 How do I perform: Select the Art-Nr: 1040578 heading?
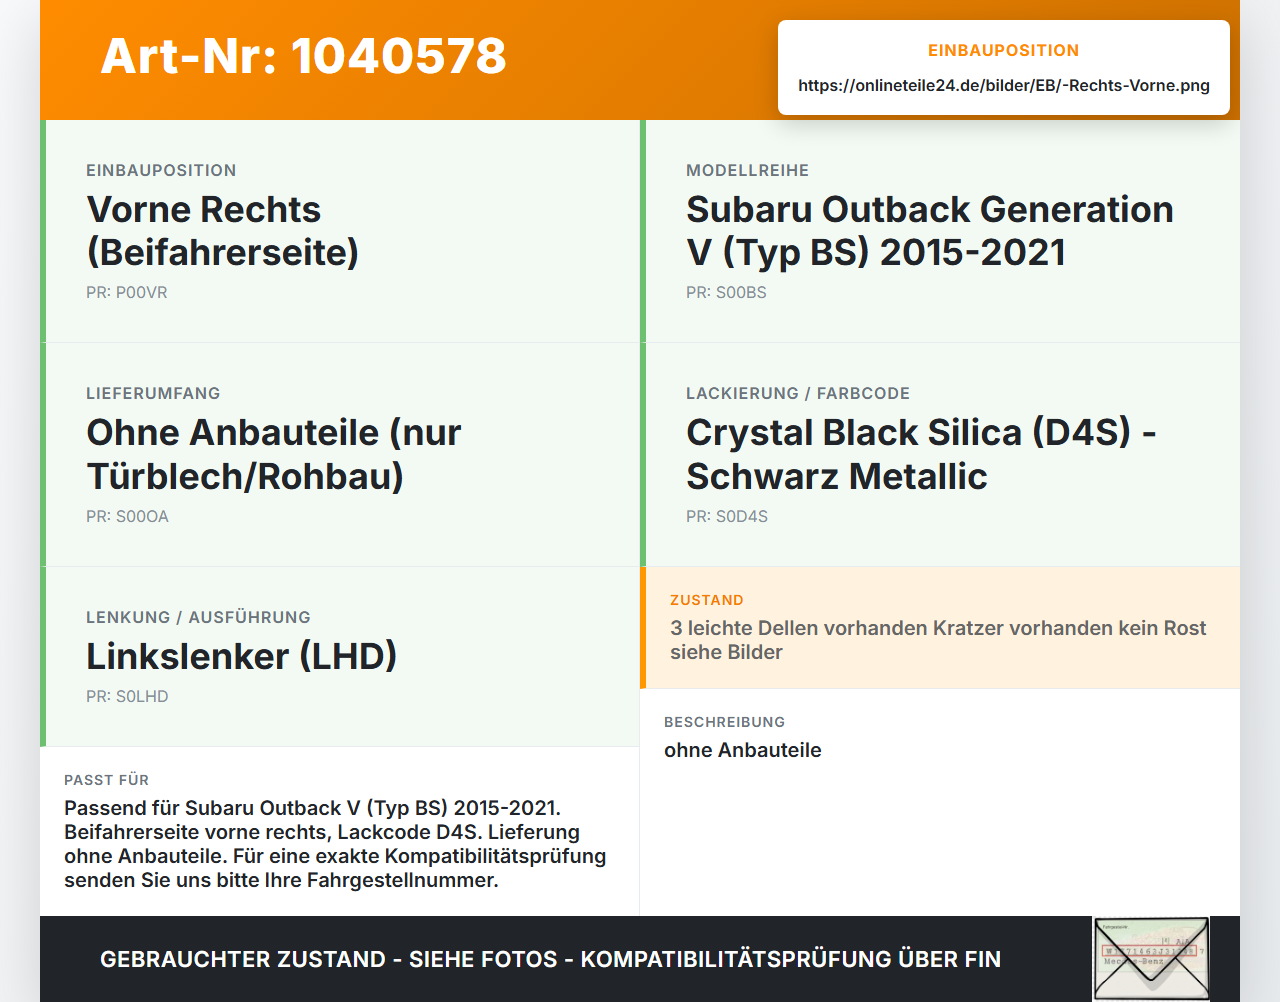coord(303,56)
